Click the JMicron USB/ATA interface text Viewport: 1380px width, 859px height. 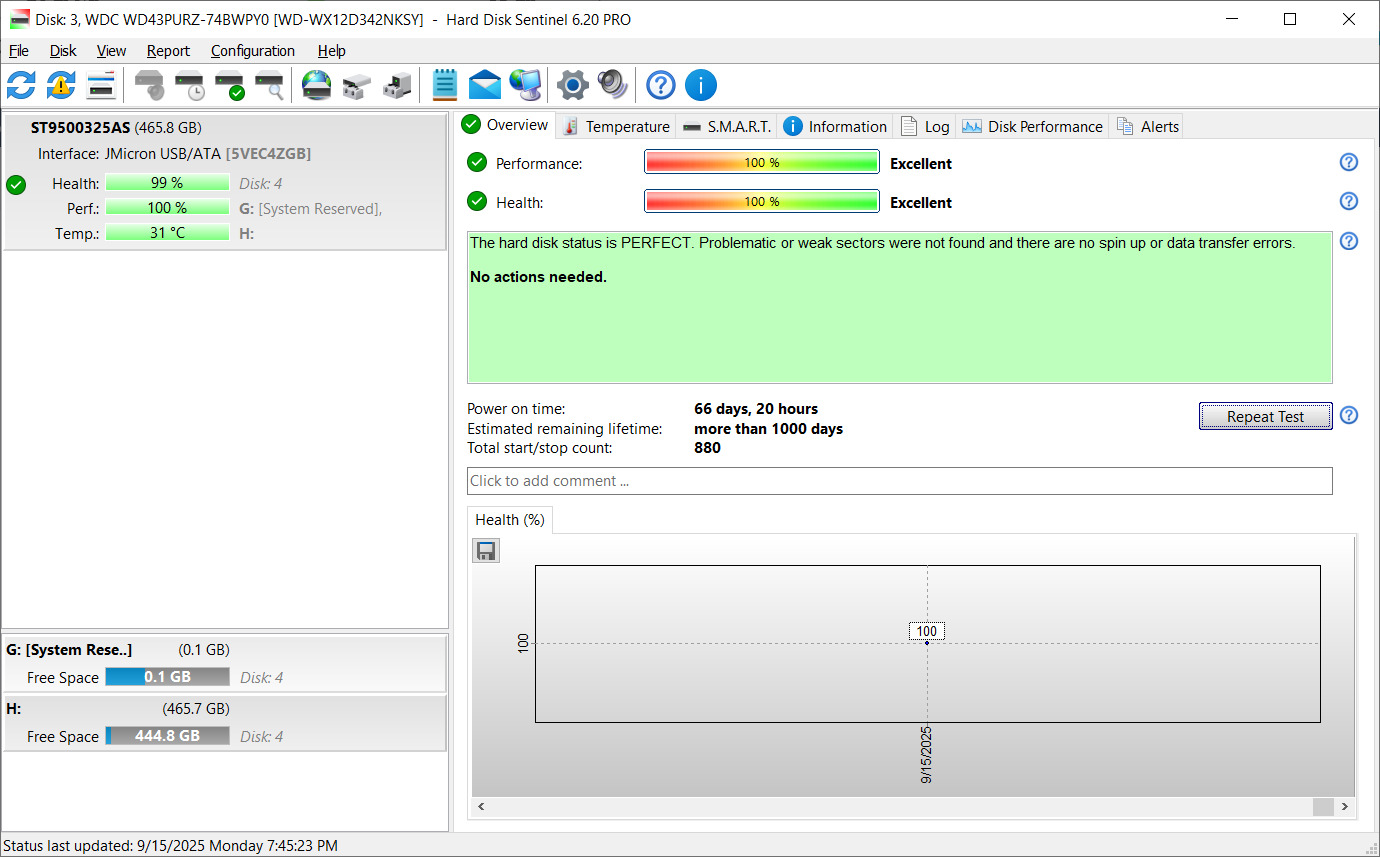point(162,154)
